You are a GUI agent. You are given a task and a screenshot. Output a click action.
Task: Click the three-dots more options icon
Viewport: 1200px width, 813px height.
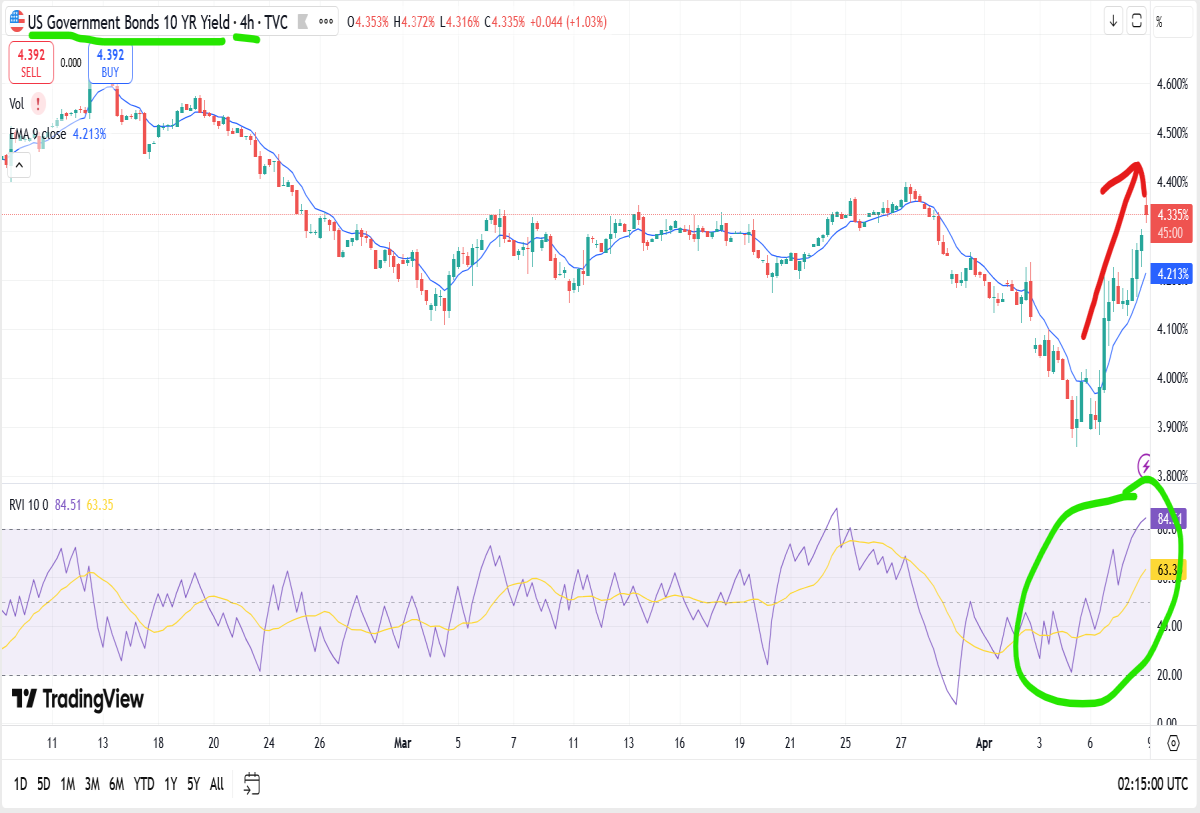tap(326, 22)
